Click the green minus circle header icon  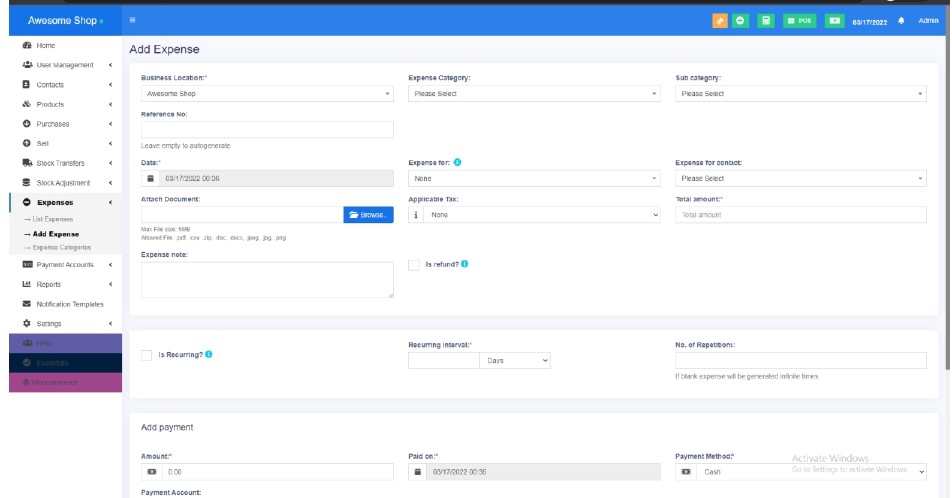[x=742, y=20]
